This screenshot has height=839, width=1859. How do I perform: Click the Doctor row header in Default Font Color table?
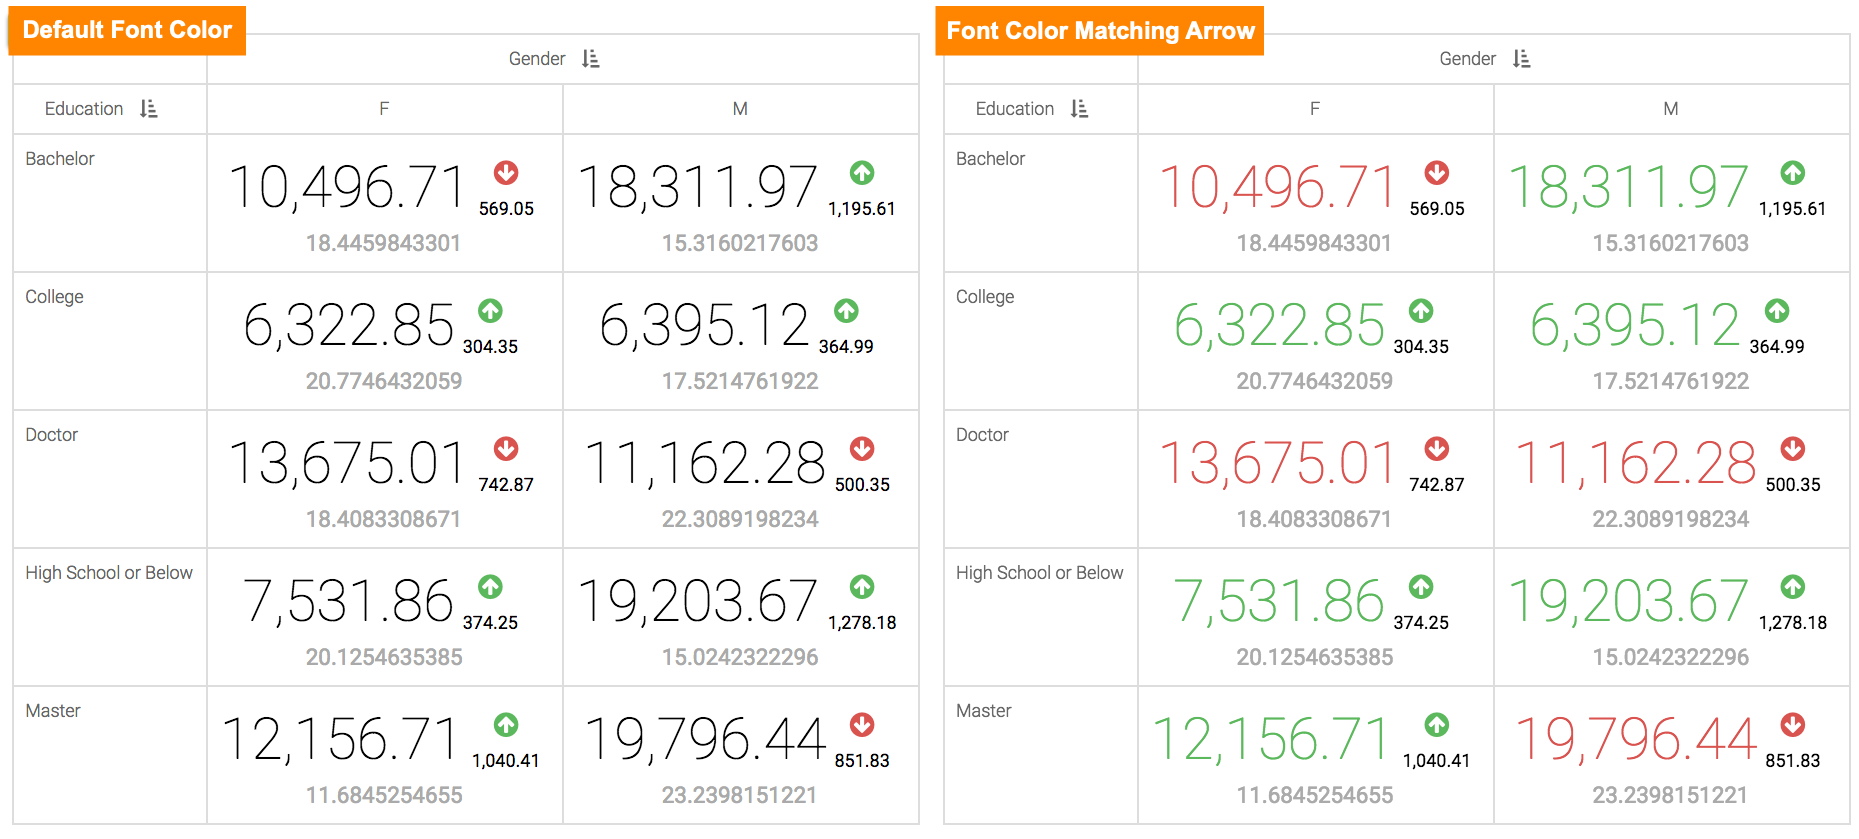(52, 435)
